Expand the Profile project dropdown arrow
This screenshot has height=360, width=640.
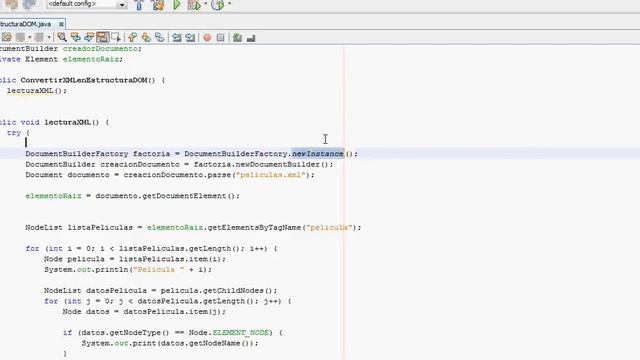pyautogui.click(x=229, y=4)
